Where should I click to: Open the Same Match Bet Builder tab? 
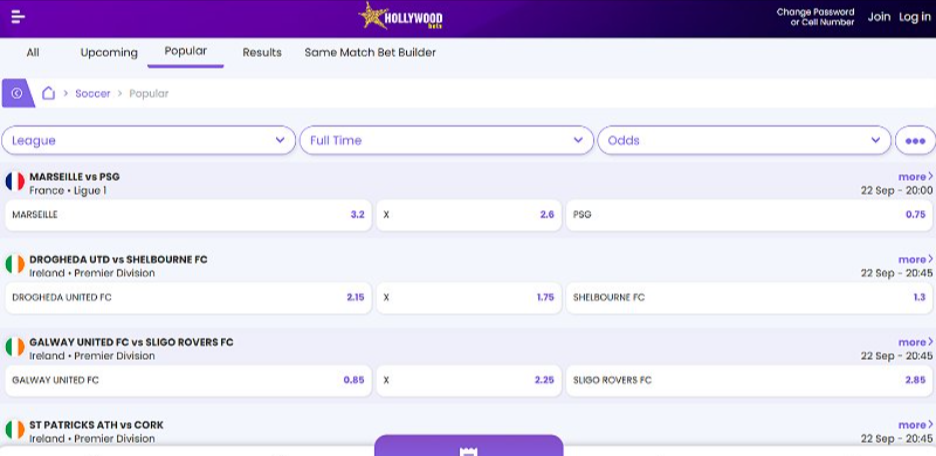[x=370, y=53]
